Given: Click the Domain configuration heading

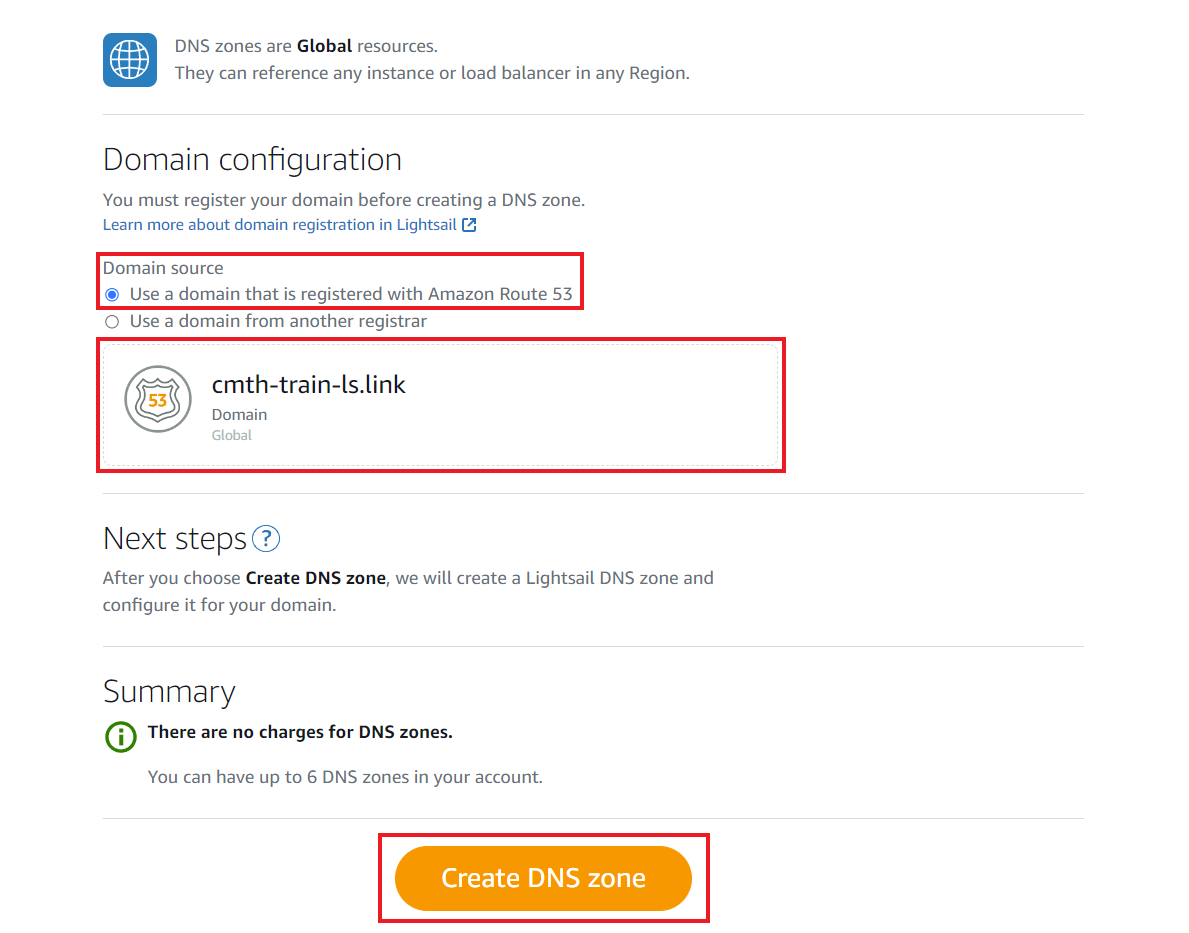Looking at the screenshot, I should pyautogui.click(x=253, y=160).
